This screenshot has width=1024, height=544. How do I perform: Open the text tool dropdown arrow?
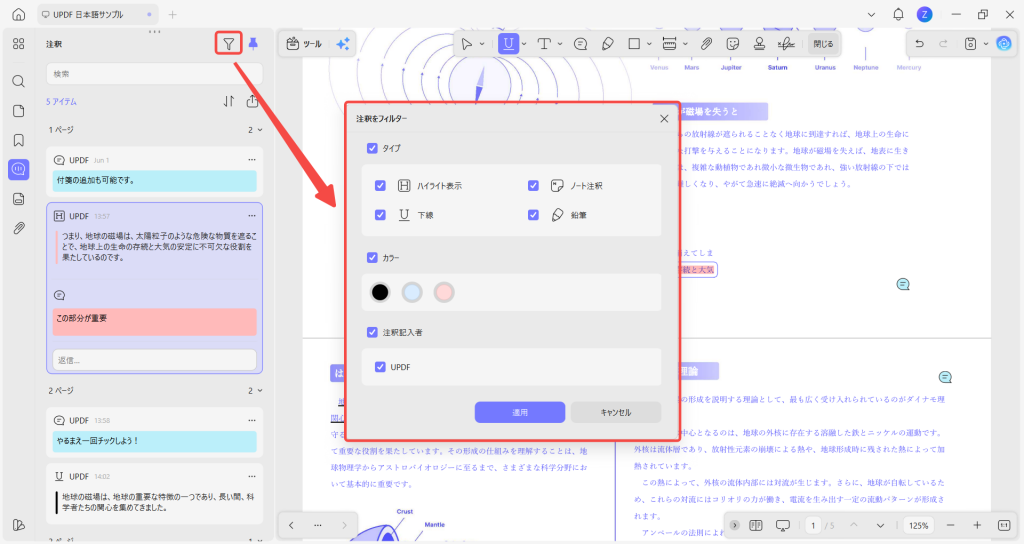[x=560, y=44]
